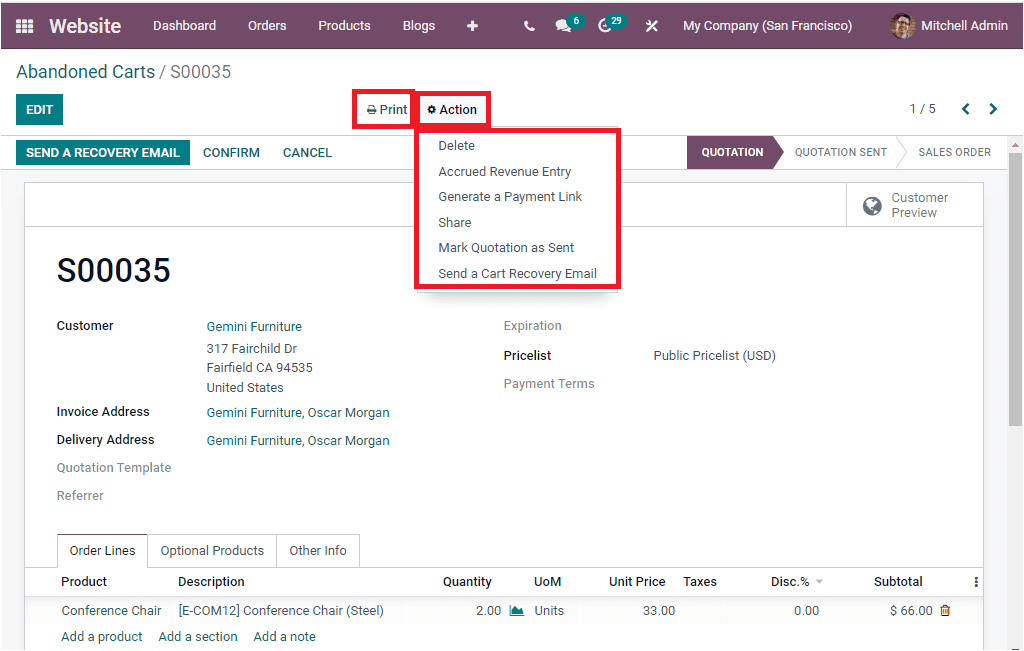Click the plus icon to create new content

(x=471, y=25)
